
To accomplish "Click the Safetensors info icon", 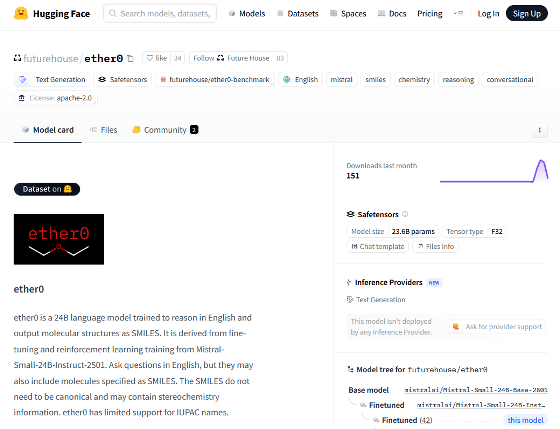I will pos(405,214).
